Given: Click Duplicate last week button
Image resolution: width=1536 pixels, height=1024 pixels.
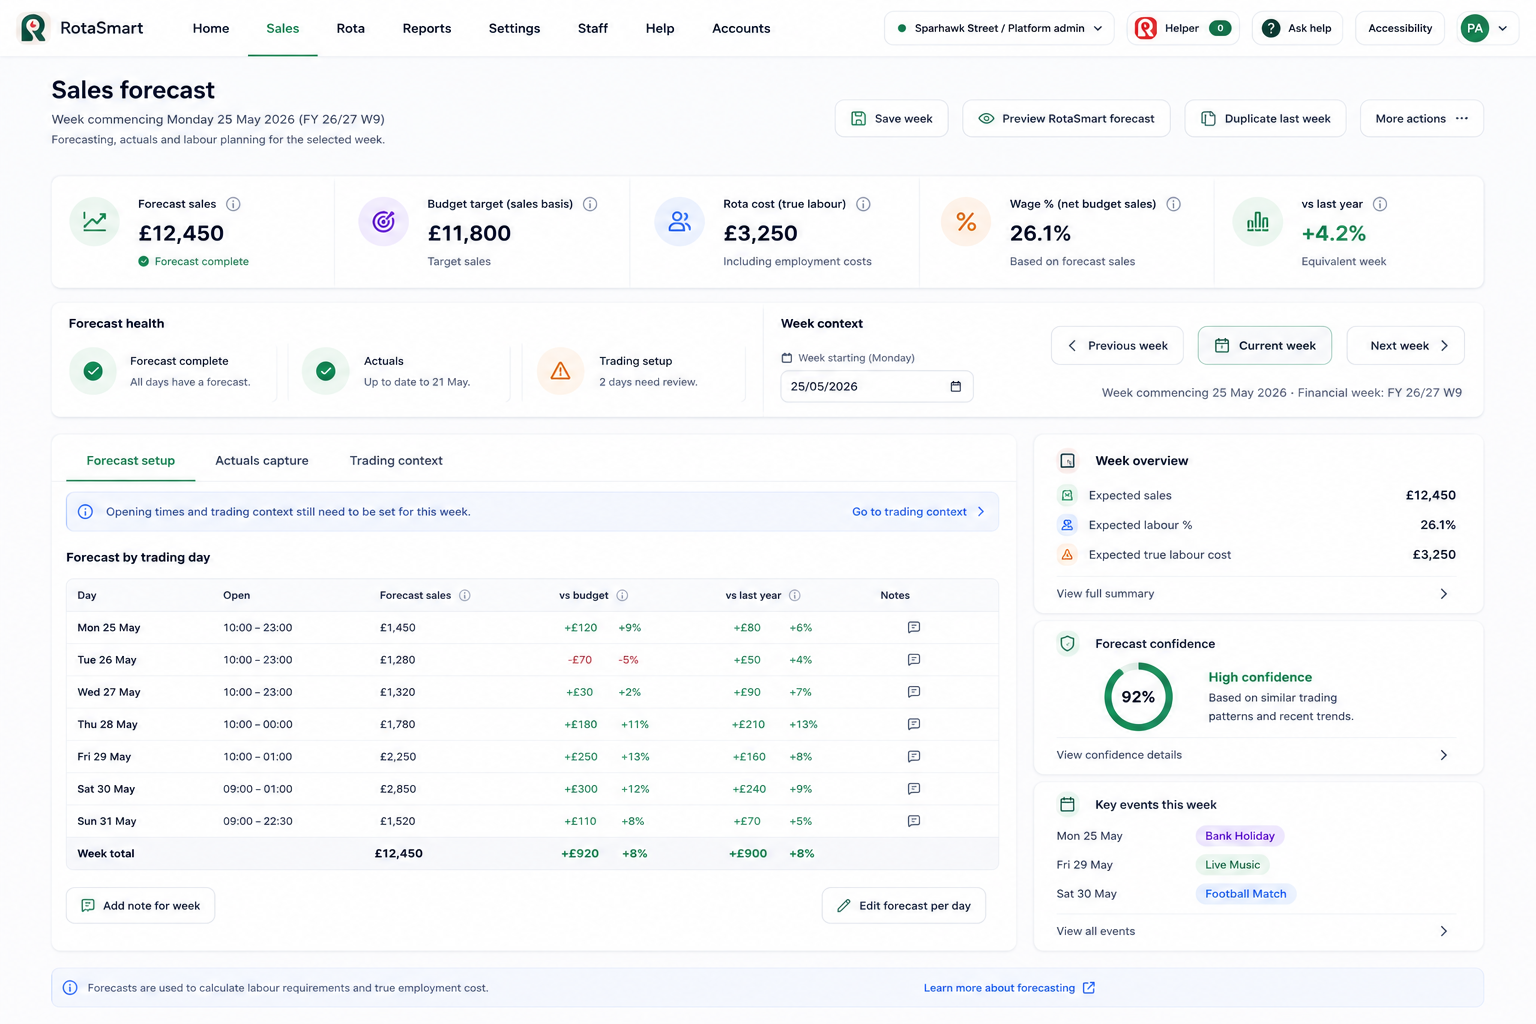Looking at the screenshot, I should coord(1265,118).
